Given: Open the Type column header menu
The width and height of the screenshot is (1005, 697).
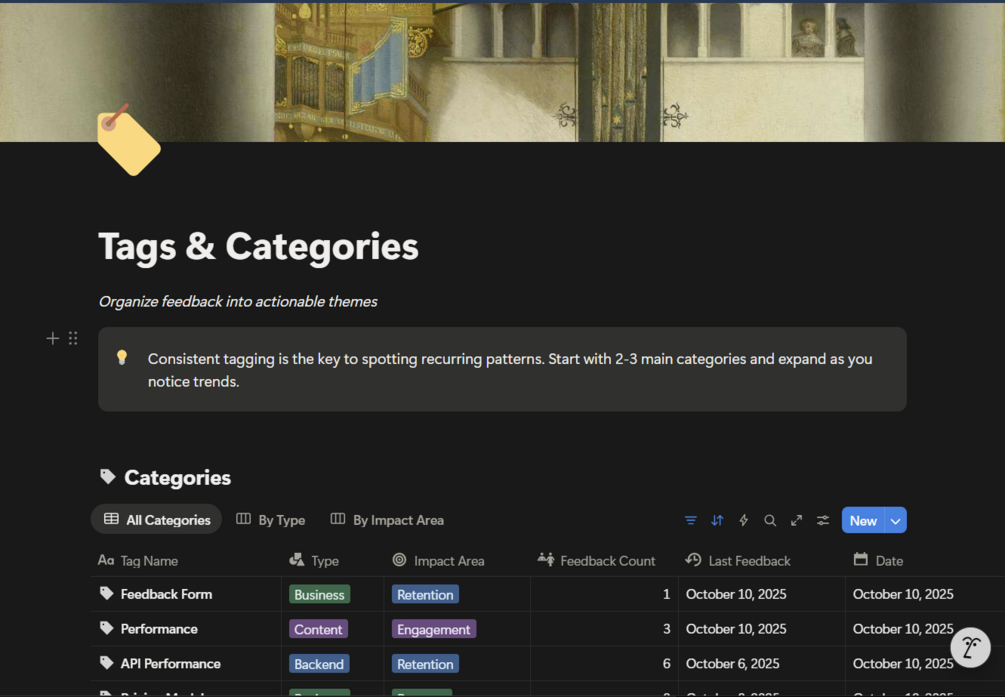Looking at the screenshot, I should coord(325,561).
